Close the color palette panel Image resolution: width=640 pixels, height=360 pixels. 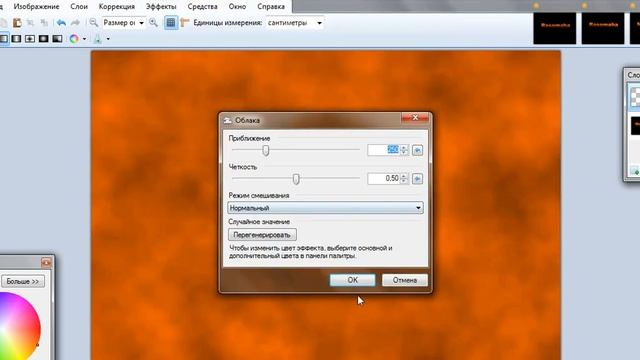tap(46, 262)
